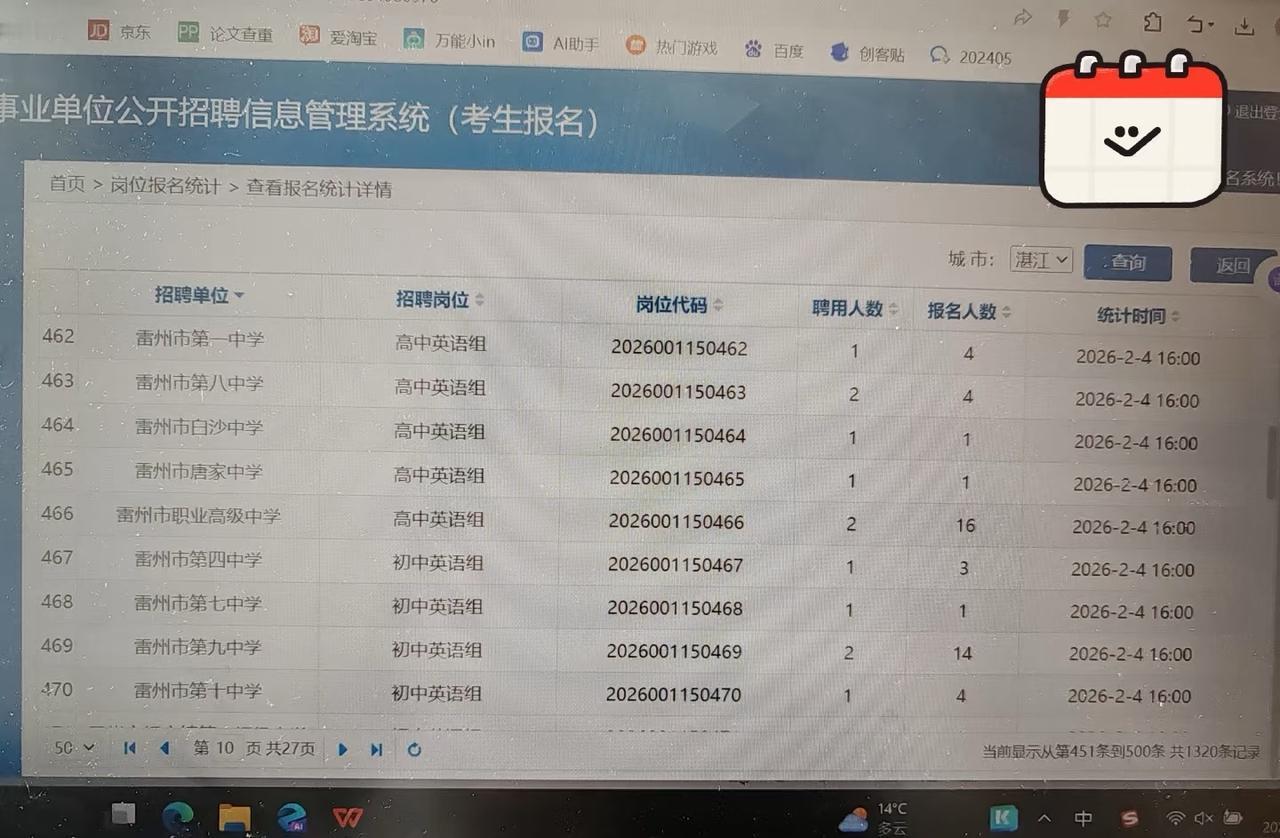Go to the previous page of results

pos(164,748)
